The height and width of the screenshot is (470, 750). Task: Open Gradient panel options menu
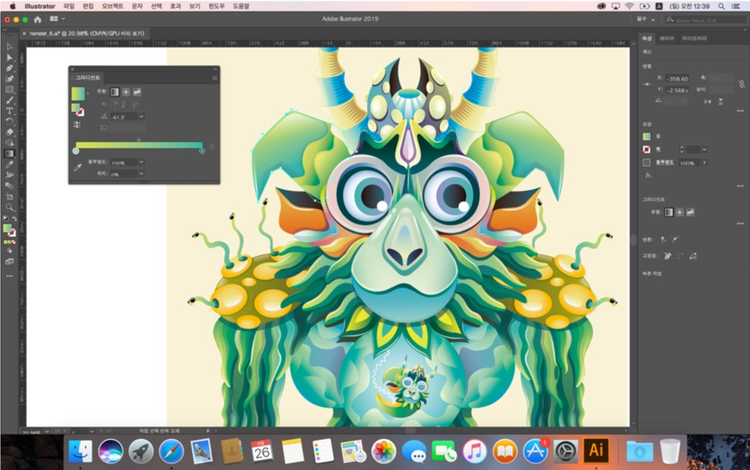tap(215, 77)
